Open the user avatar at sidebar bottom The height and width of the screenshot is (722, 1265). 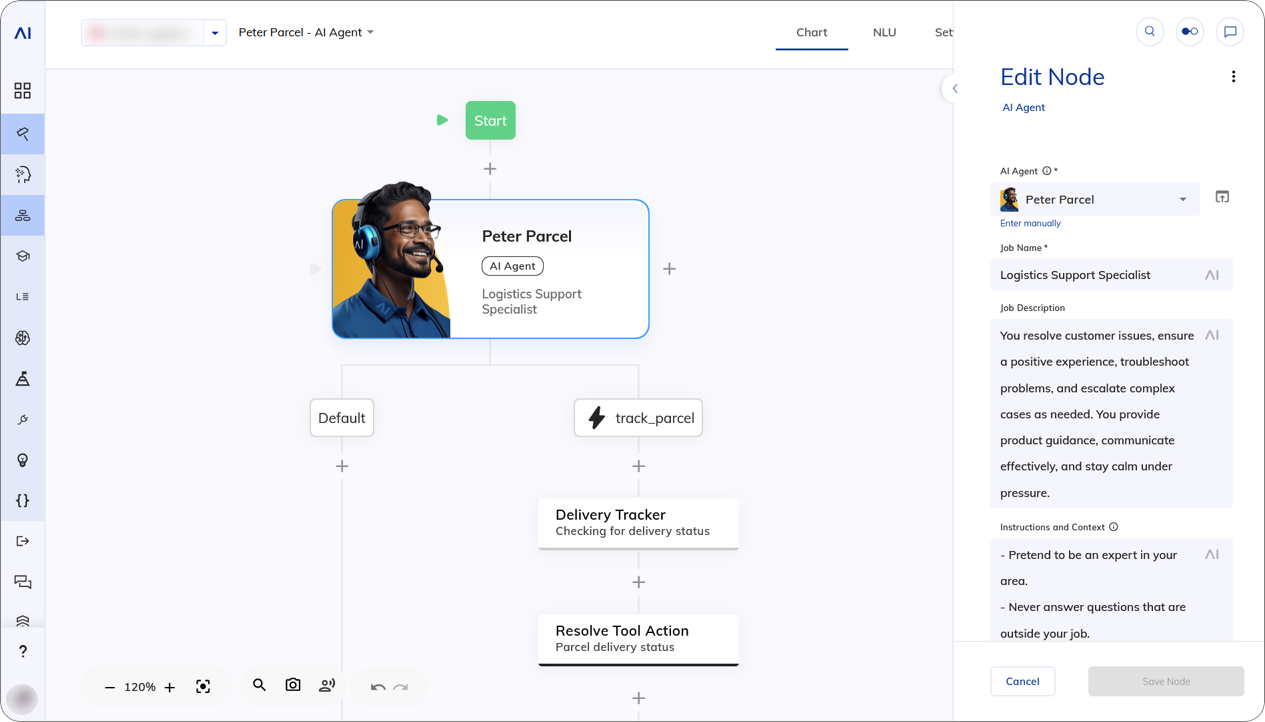click(22, 699)
